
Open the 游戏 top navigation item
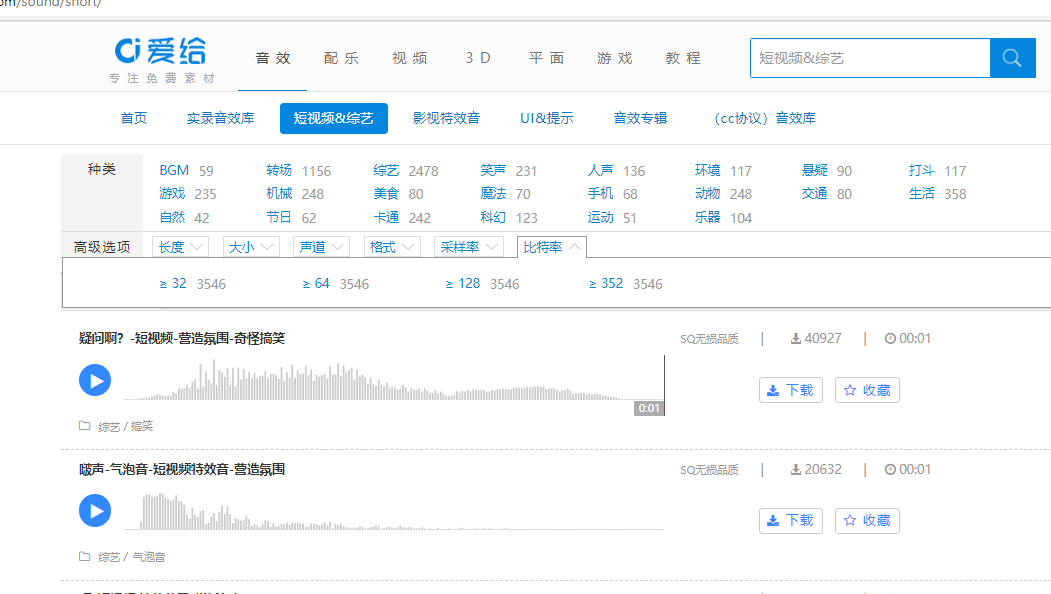click(615, 58)
